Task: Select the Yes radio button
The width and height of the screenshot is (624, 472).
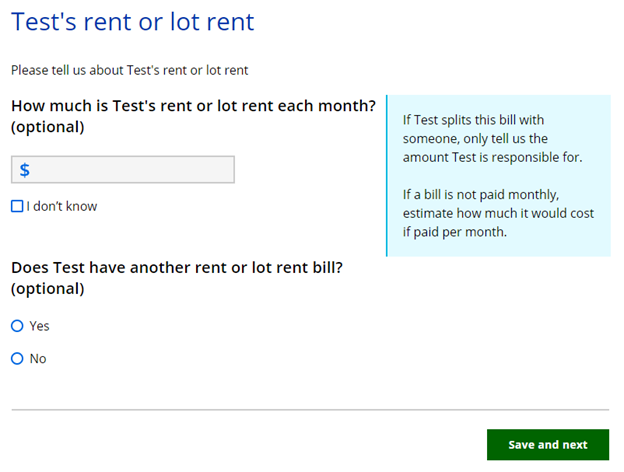Action: [17, 326]
